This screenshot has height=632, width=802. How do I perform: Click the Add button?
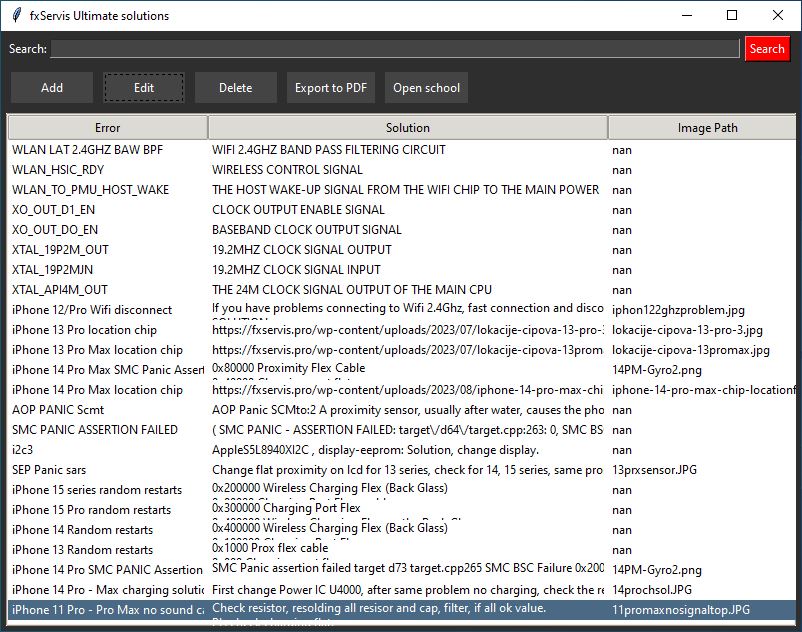(52, 87)
